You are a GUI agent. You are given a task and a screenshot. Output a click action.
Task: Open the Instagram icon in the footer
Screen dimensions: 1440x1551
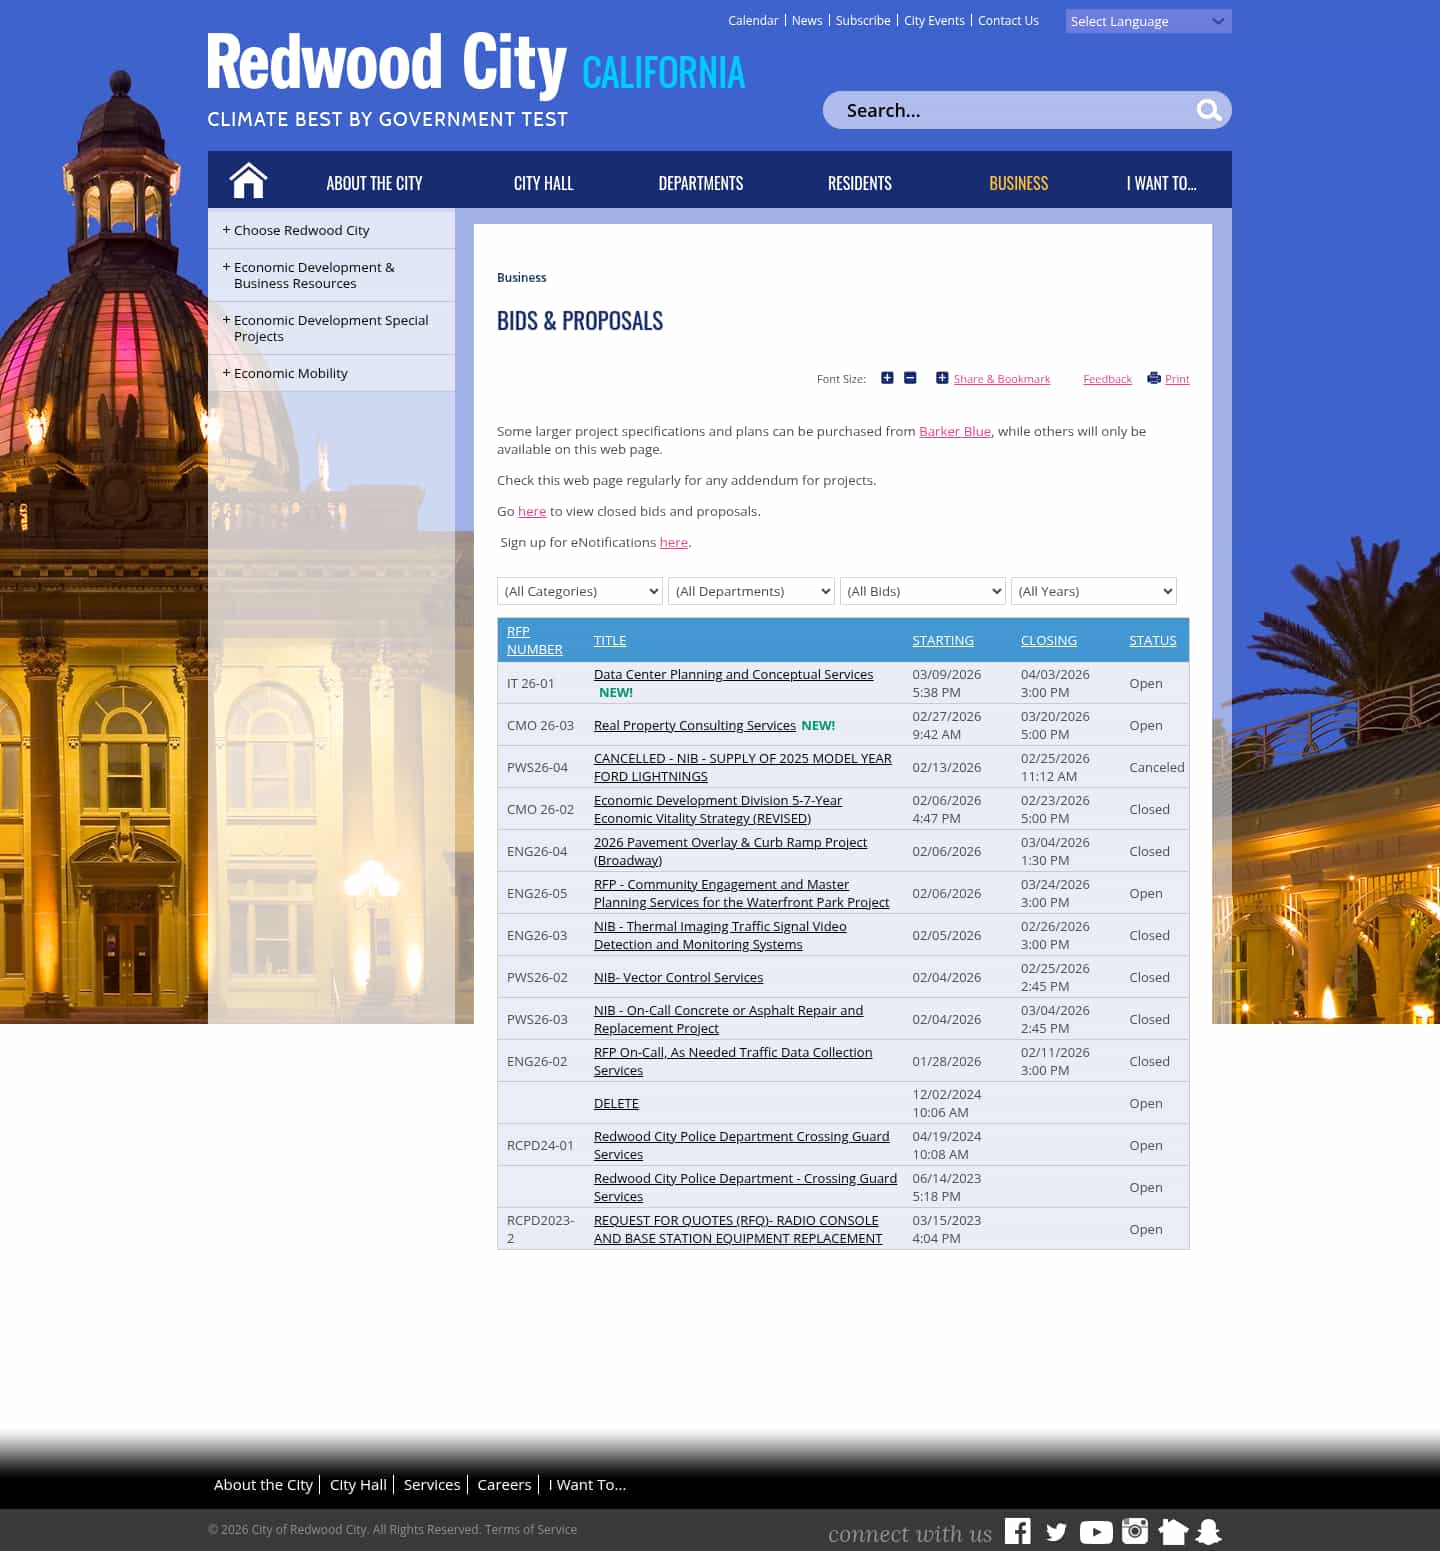pos(1134,1531)
